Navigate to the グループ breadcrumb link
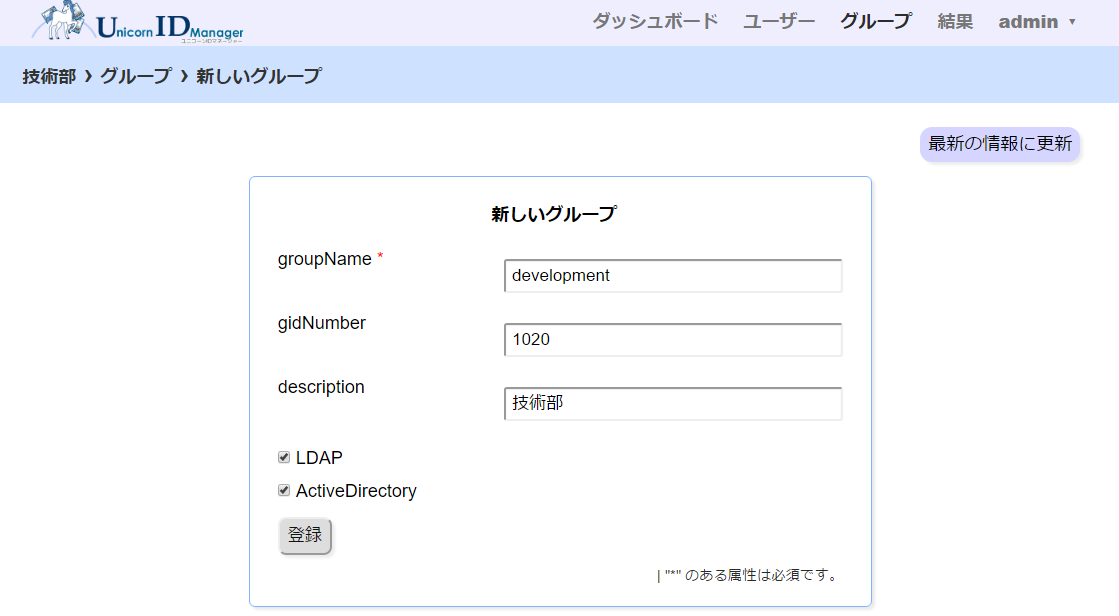The image size is (1119, 616). [136, 75]
